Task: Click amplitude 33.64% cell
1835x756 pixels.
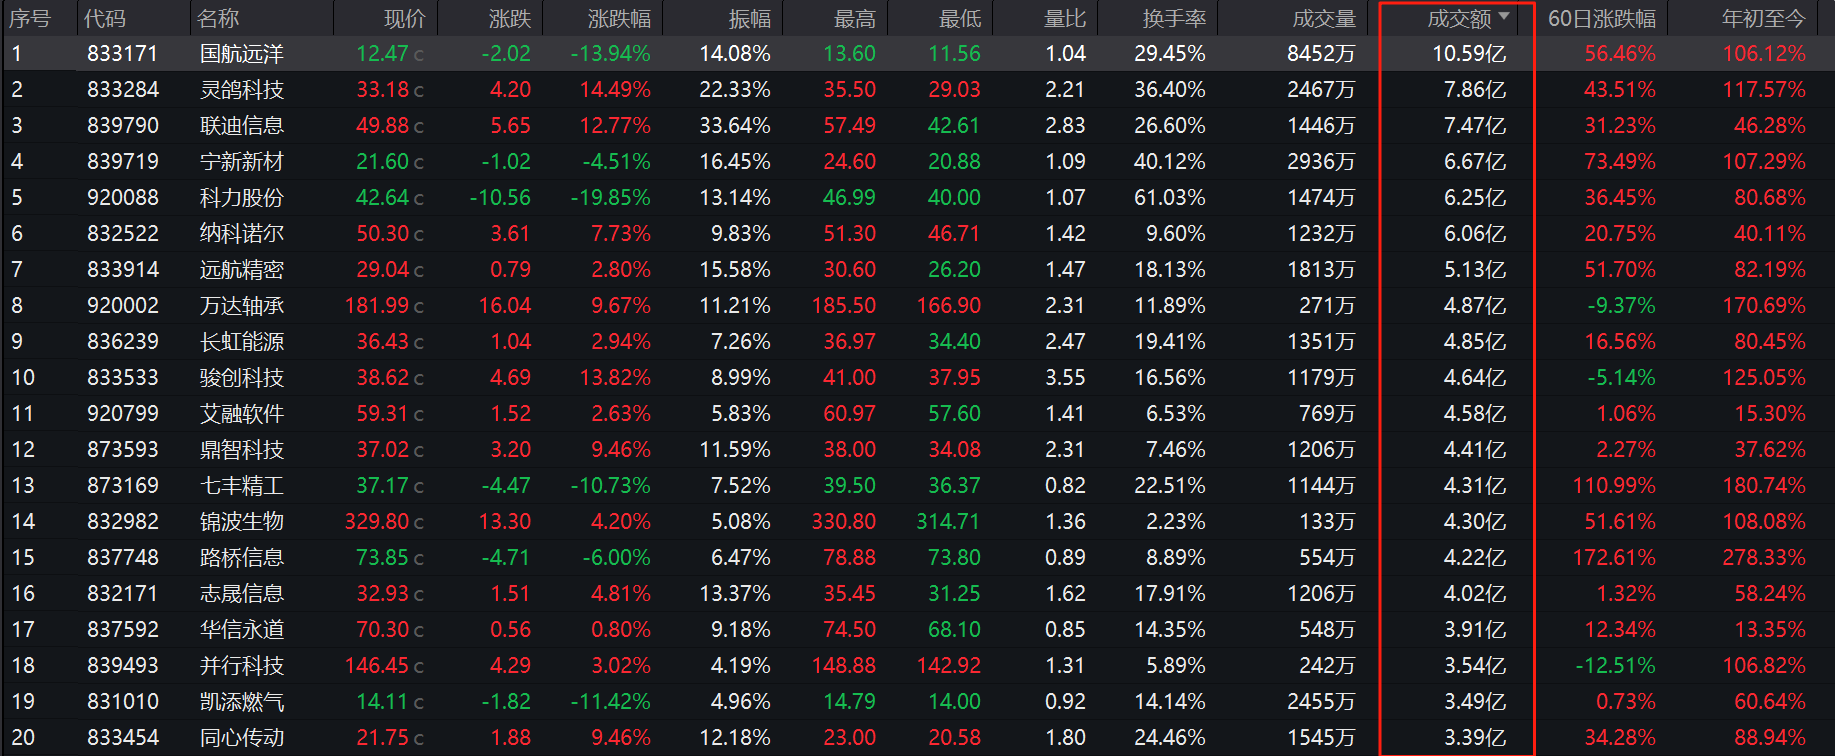Action: tap(735, 126)
